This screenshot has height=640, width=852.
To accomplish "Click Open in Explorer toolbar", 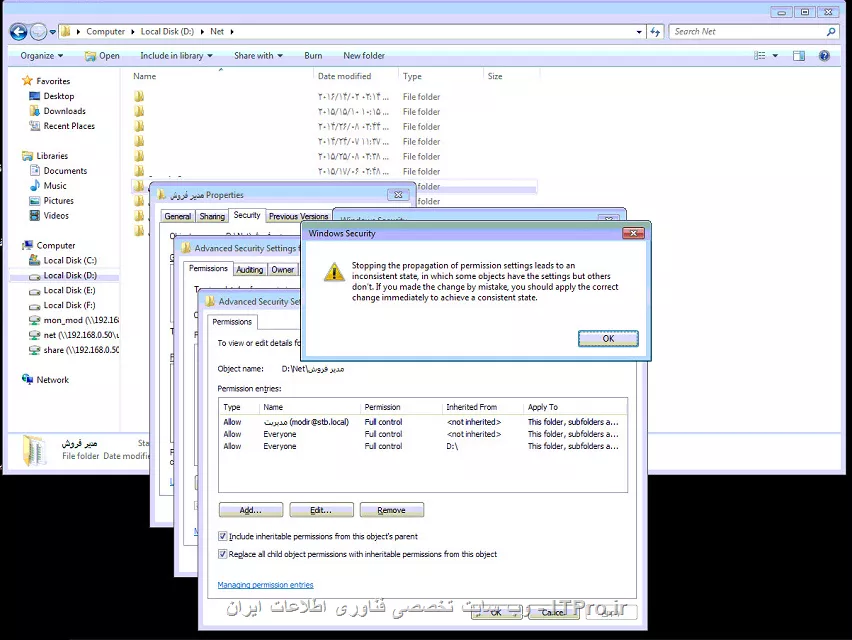I will point(102,55).
